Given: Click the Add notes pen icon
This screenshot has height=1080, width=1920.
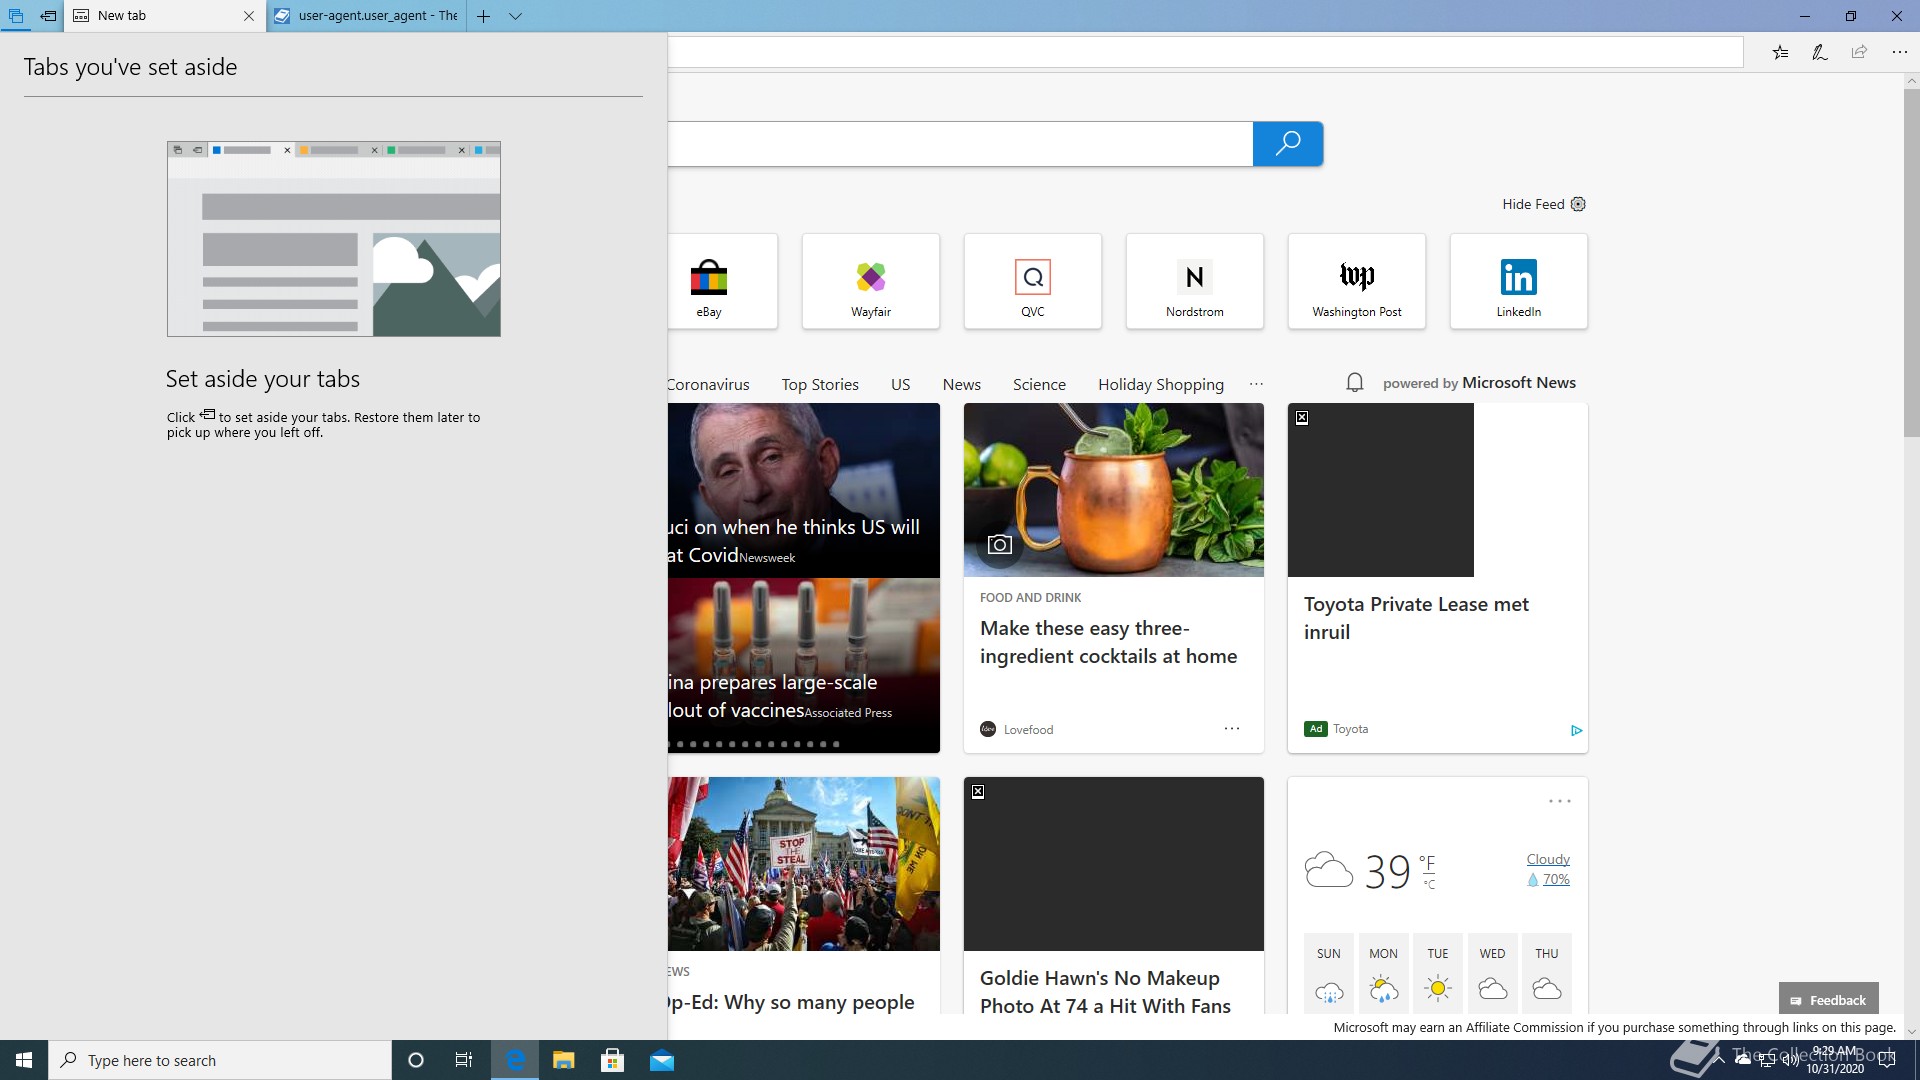Looking at the screenshot, I should [x=1820, y=52].
